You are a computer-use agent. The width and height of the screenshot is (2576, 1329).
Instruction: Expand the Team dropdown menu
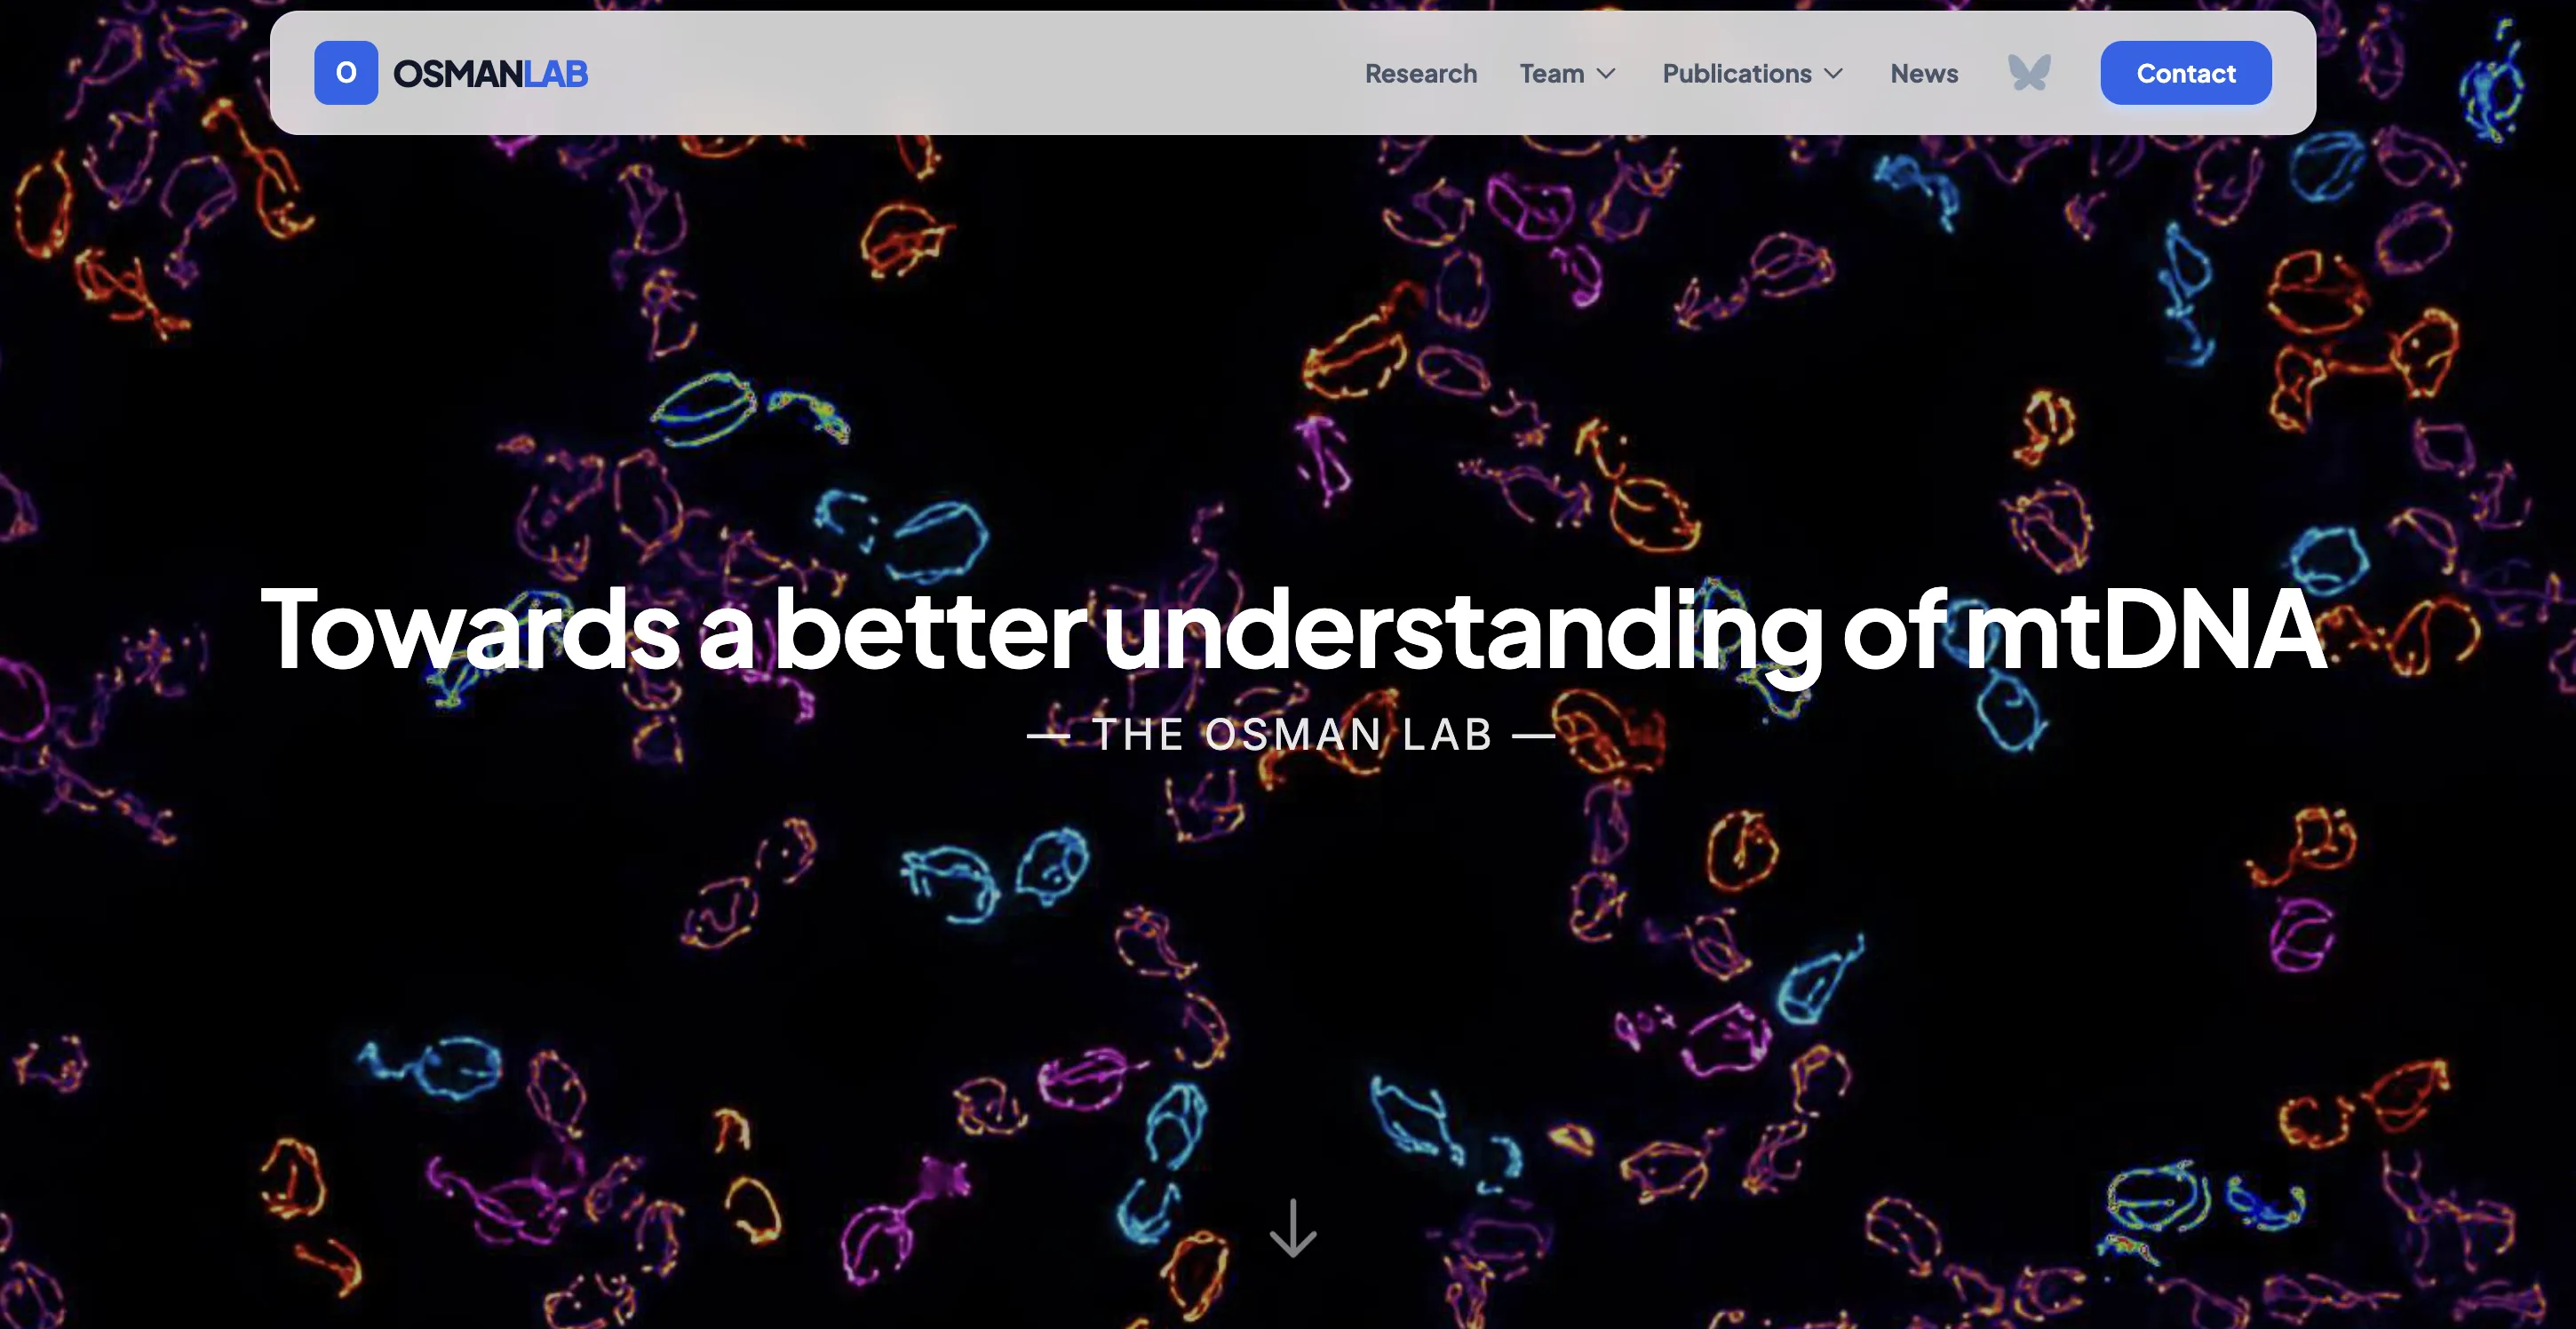[x=1567, y=73]
